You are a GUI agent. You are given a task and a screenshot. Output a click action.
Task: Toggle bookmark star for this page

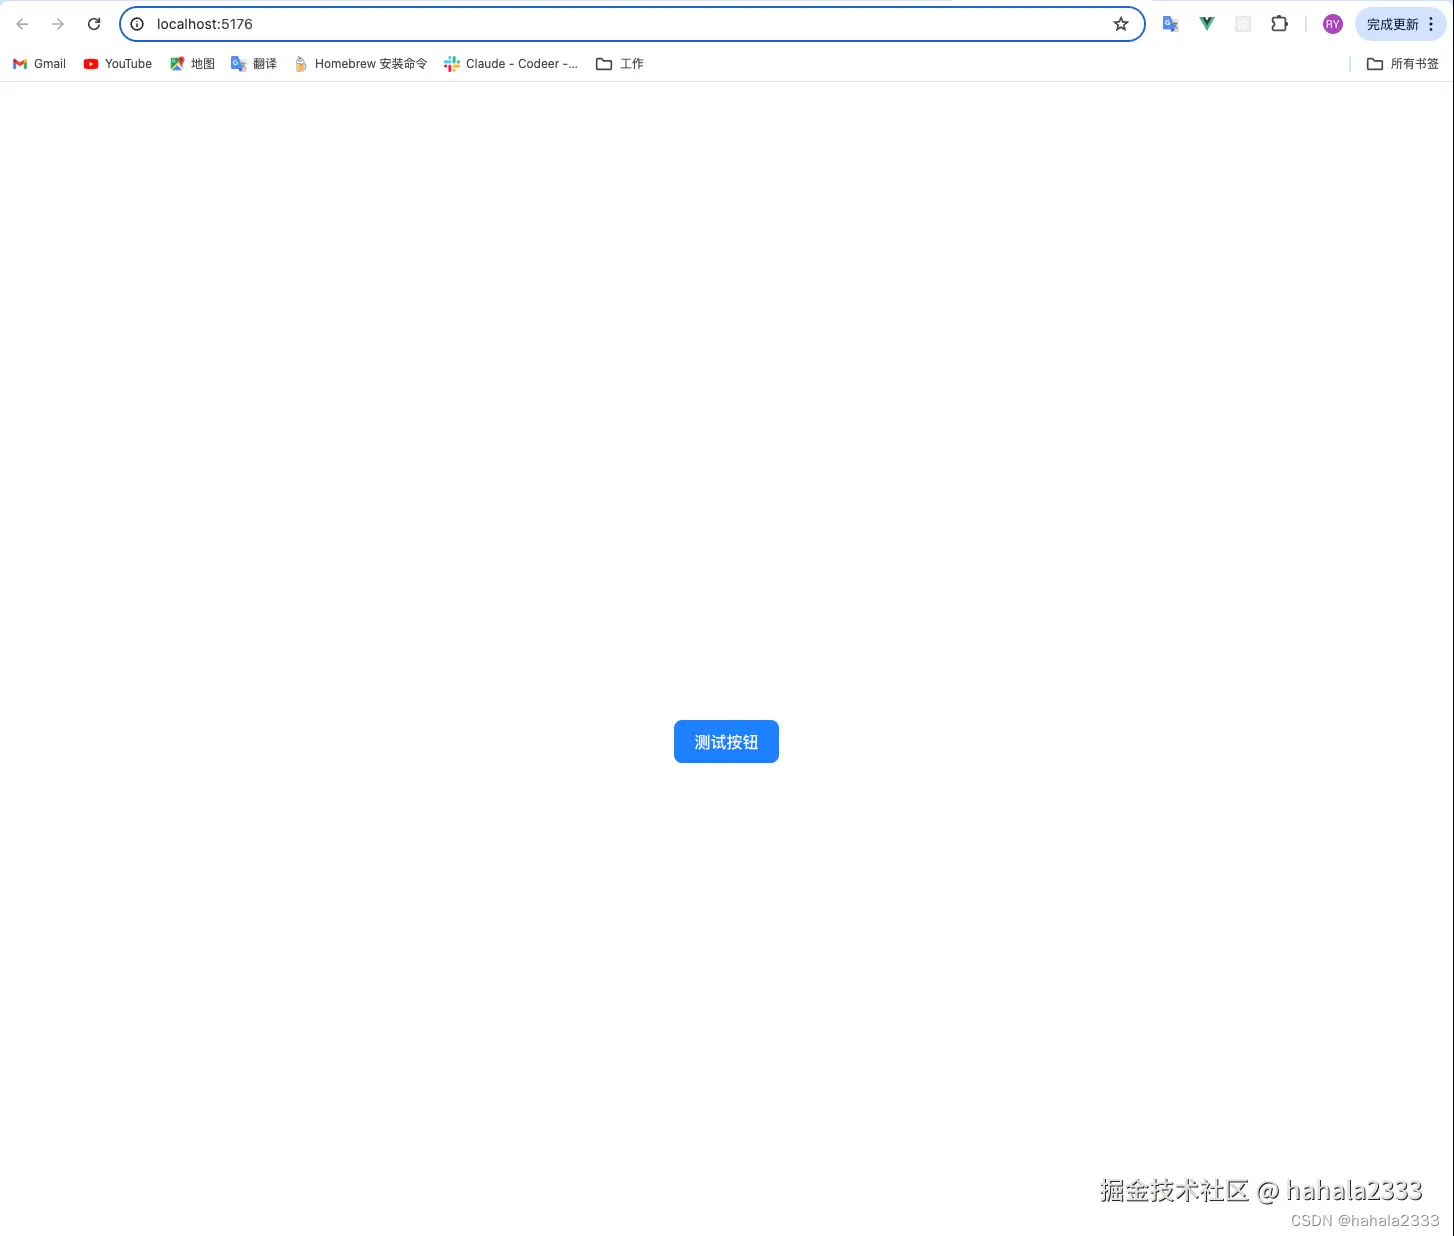[x=1120, y=23]
